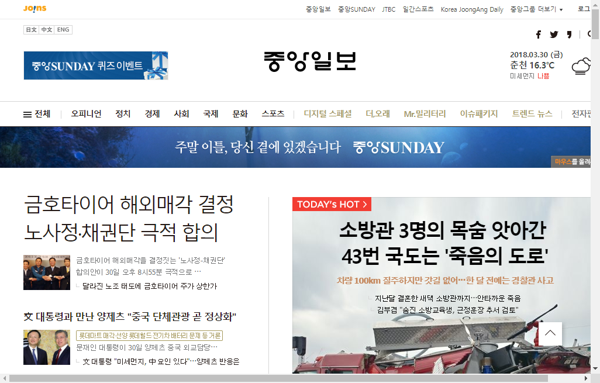The image size is (600, 383).
Task: Open the 오피니언 section
Action: [x=86, y=114]
